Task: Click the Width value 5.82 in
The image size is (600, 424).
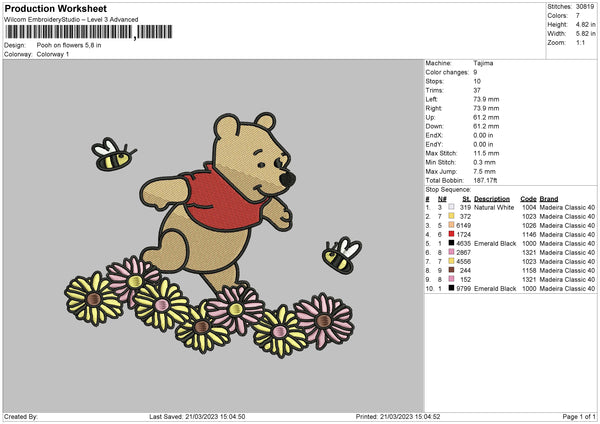Action: point(585,34)
